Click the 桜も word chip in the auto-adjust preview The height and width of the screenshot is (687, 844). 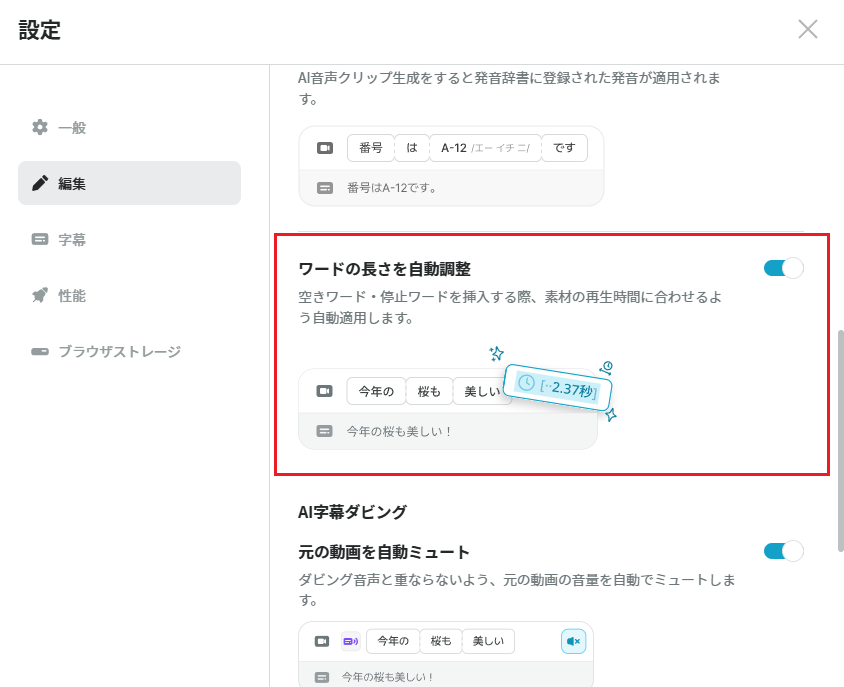click(429, 391)
